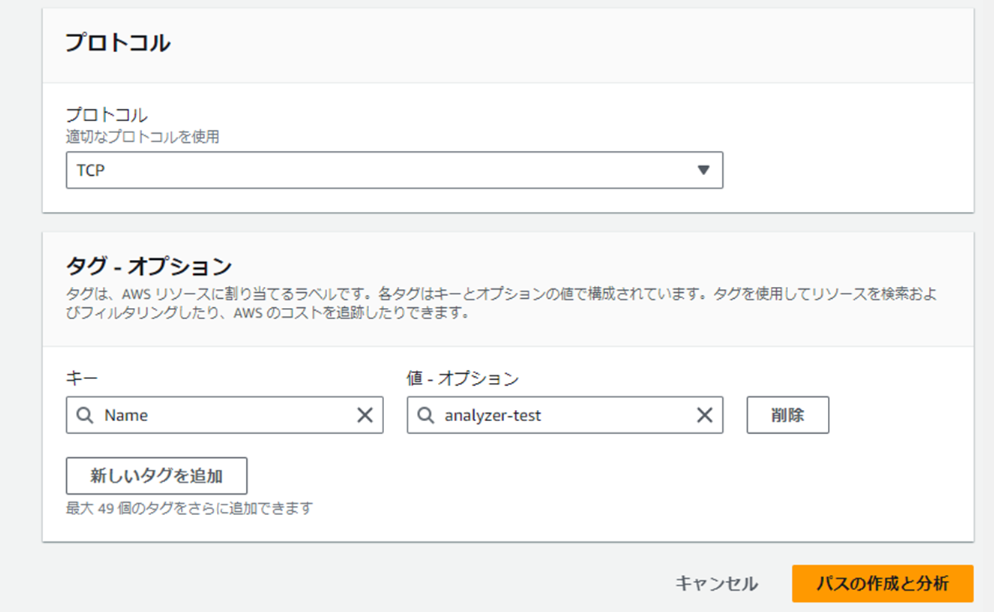Click the tag description paragraph about AWS リソース
994x612 pixels.
(x=501, y=303)
